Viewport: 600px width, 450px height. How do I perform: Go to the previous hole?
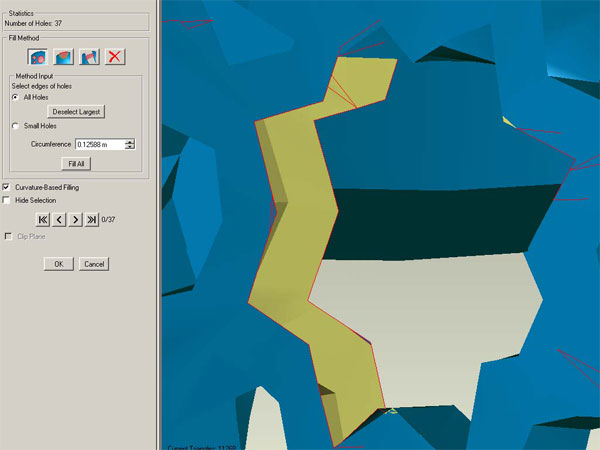[59, 219]
